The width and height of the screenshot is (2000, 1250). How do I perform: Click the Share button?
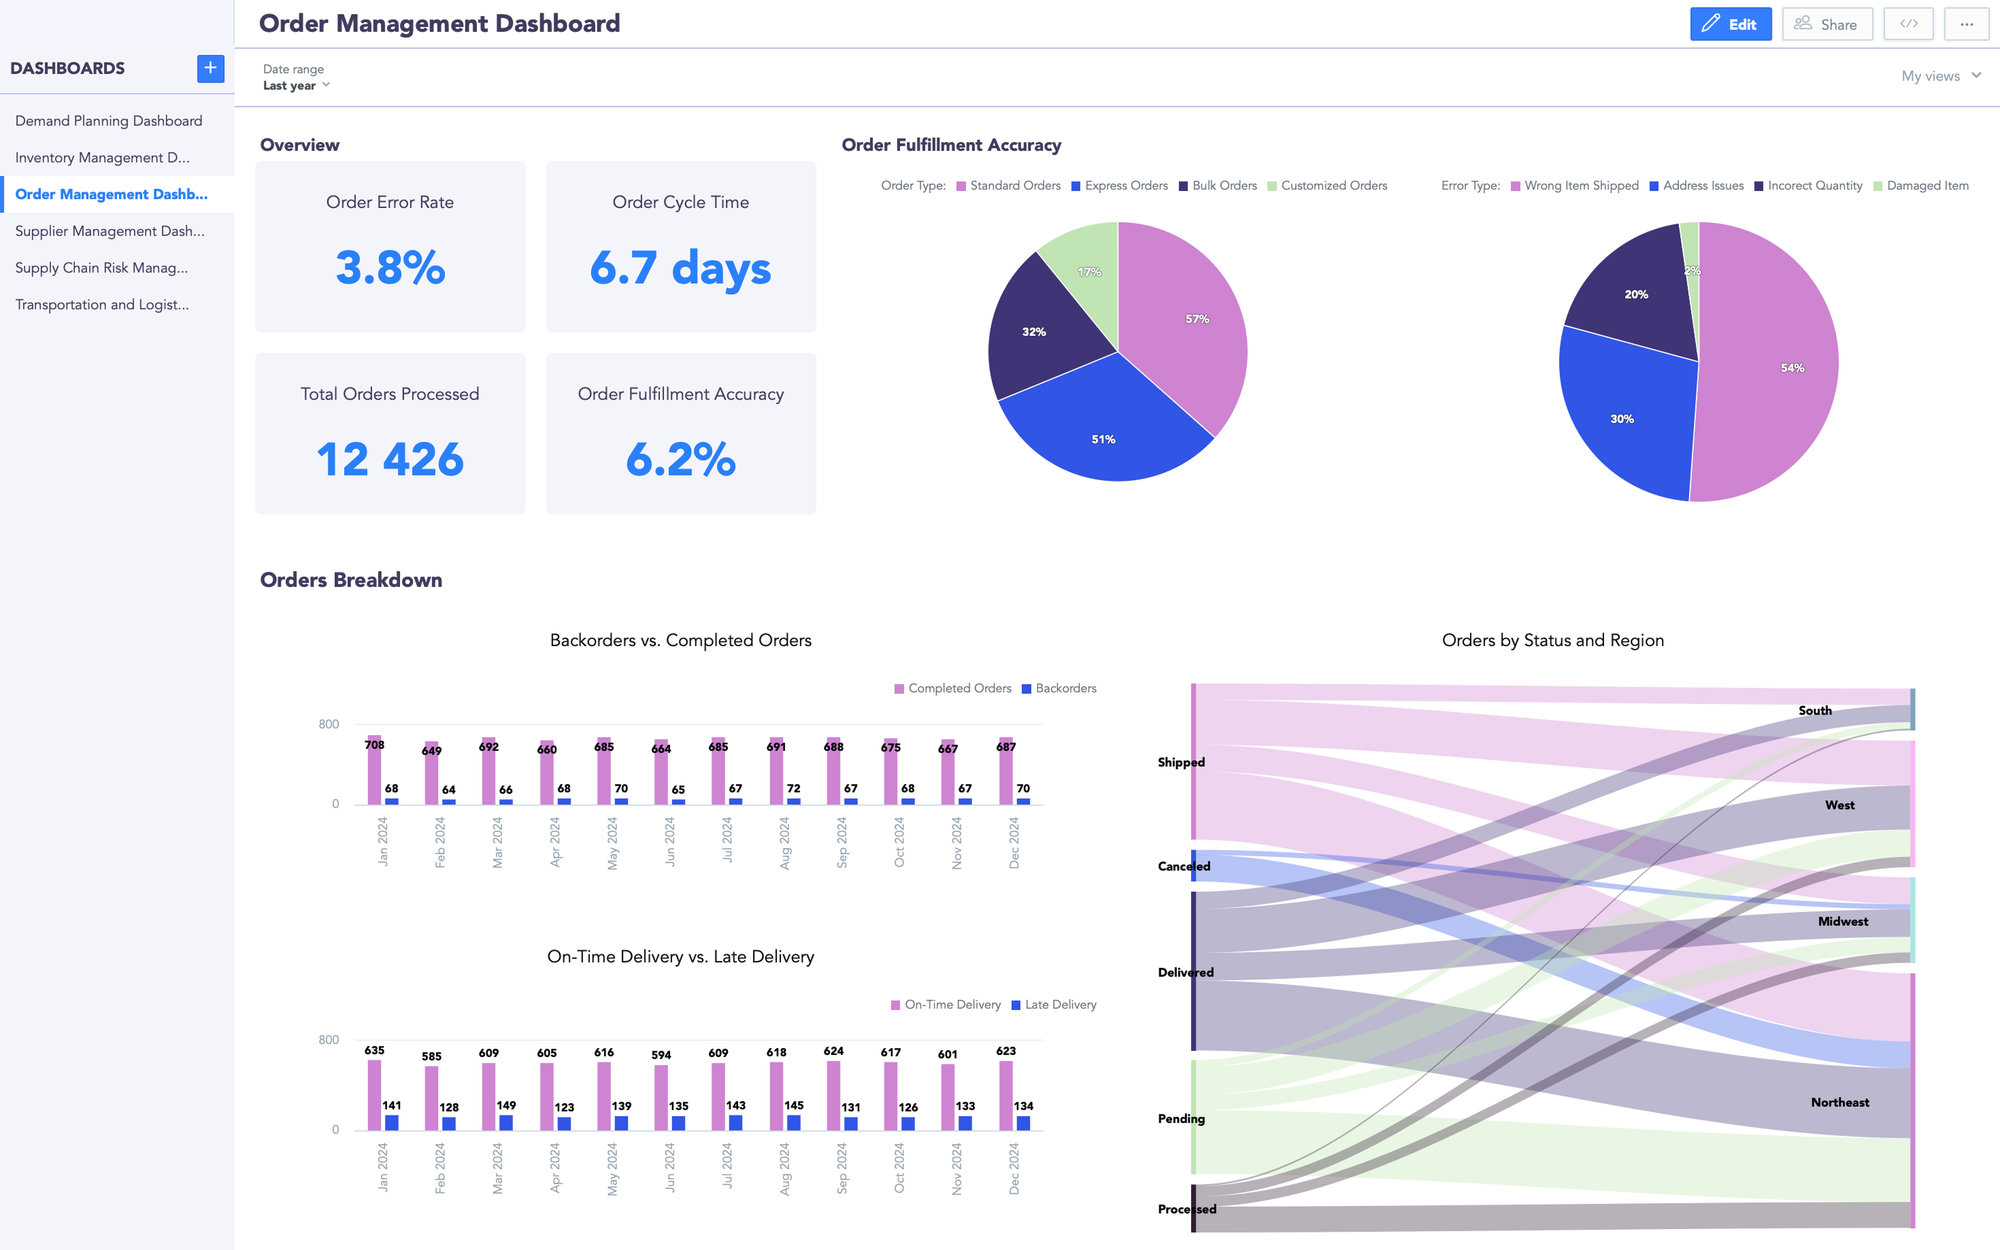coord(1827,23)
